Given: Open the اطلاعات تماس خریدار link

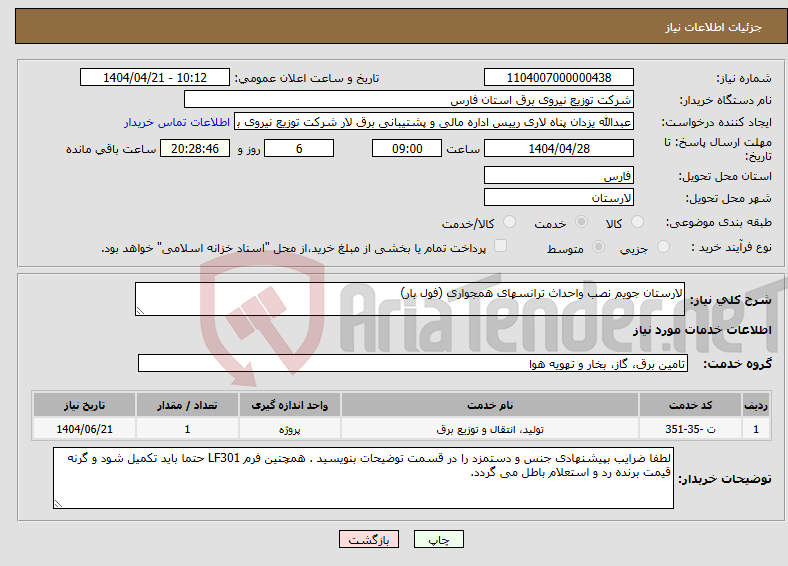Looking at the screenshot, I should click(177, 122).
